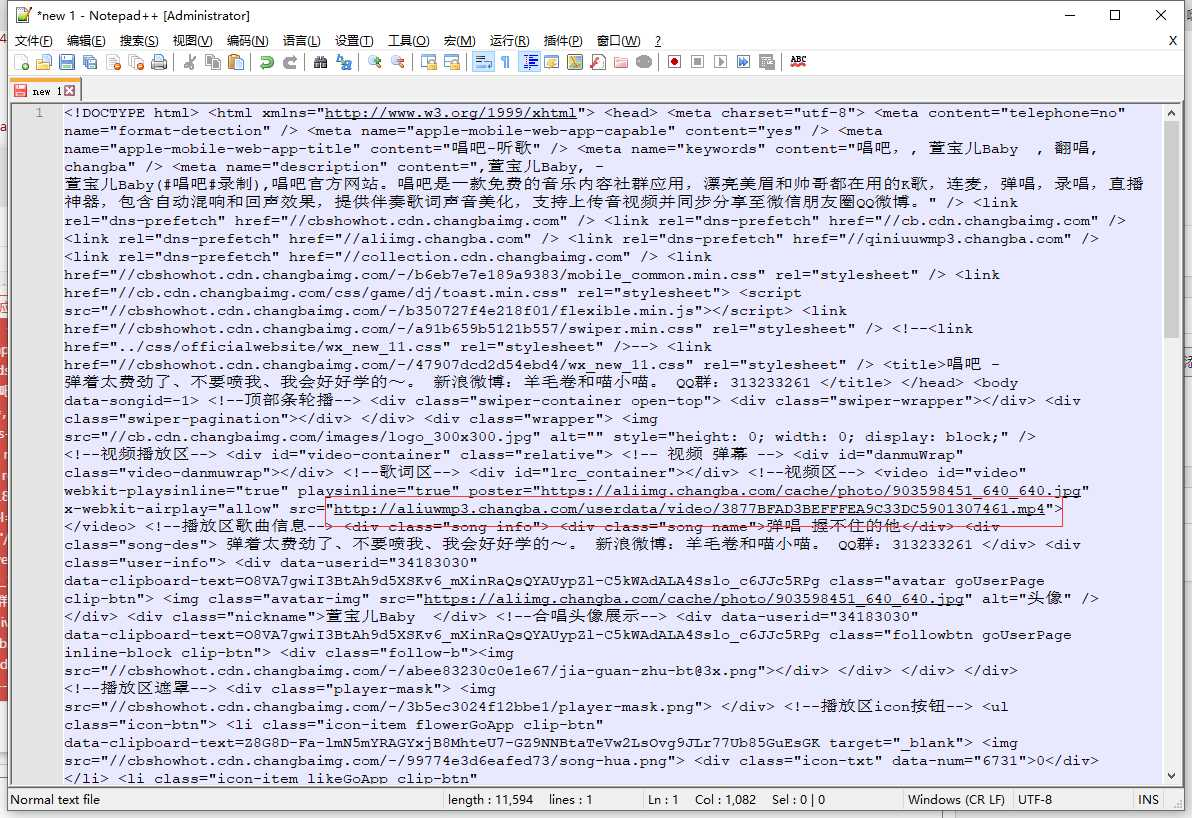Screen dimensions: 1192x818
Task: Click the aliuwmp3.changba.com mp4 video URL
Action: pyautogui.click(x=689, y=509)
